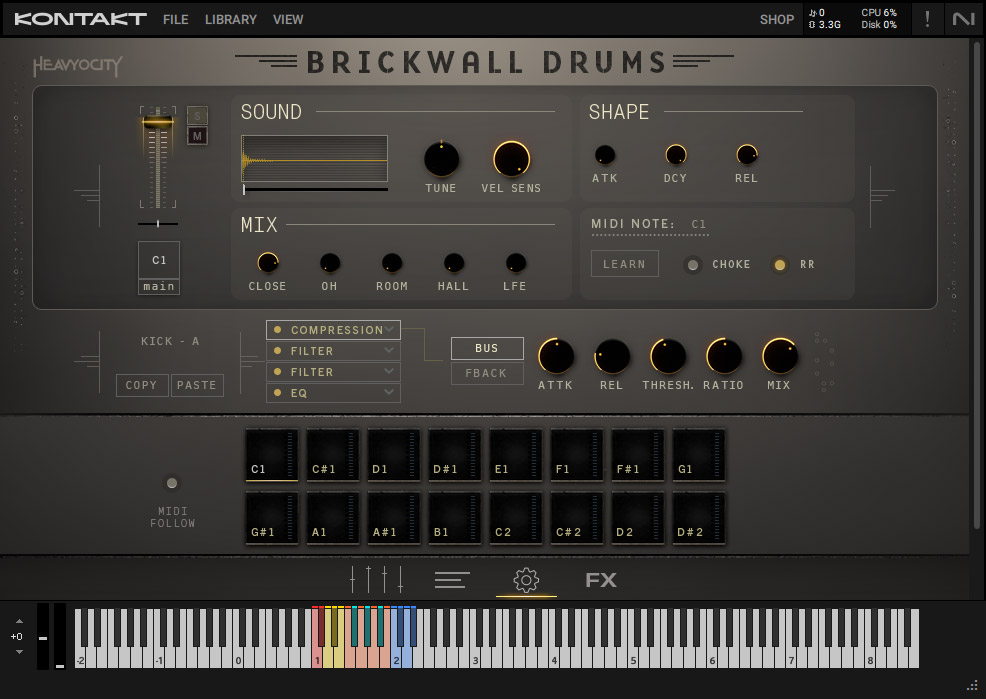This screenshot has height=699, width=986.
Task: Click the channel volume fader handle
Action: coord(158,122)
